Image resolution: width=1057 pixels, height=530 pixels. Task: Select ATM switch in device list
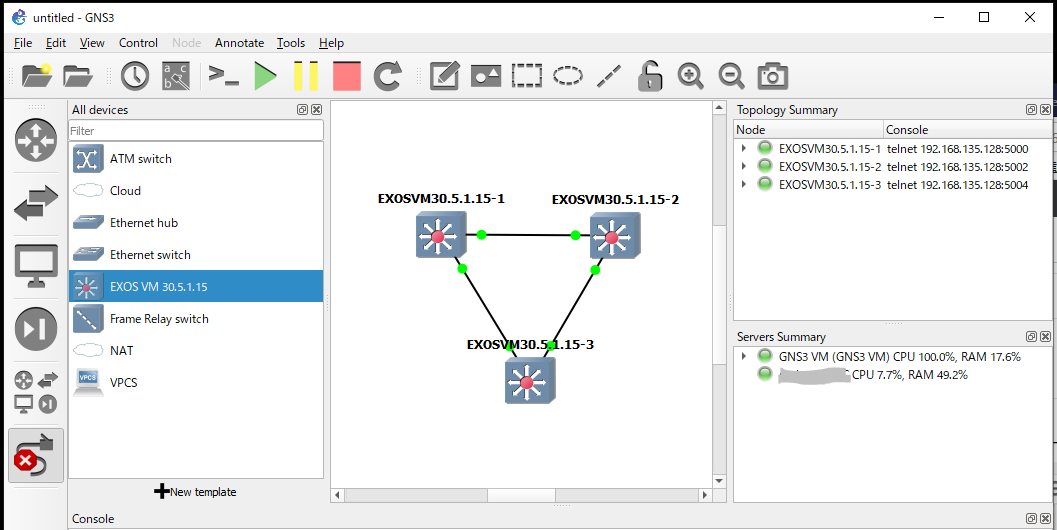coord(196,158)
